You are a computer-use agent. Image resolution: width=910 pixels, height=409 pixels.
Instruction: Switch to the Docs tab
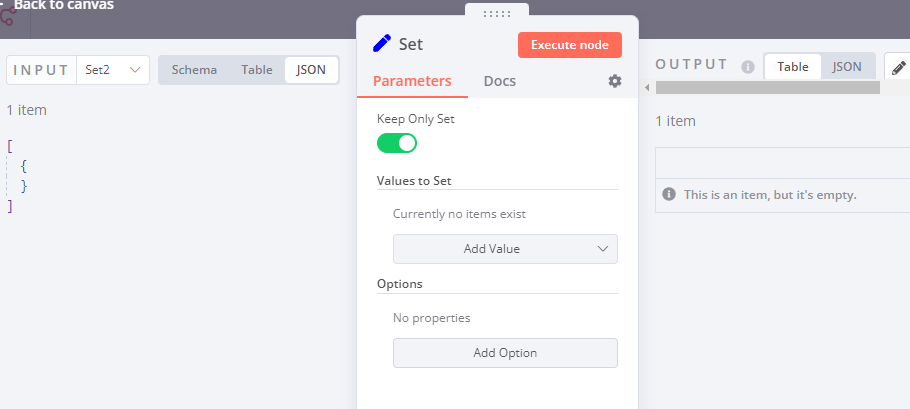click(x=500, y=81)
